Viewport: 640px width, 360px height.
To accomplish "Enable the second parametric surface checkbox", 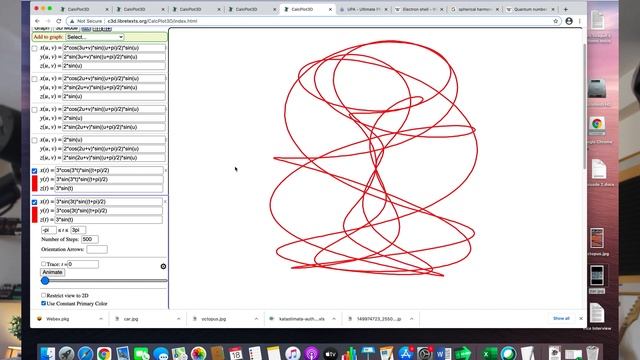I will pyautogui.click(x=35, y=79).
